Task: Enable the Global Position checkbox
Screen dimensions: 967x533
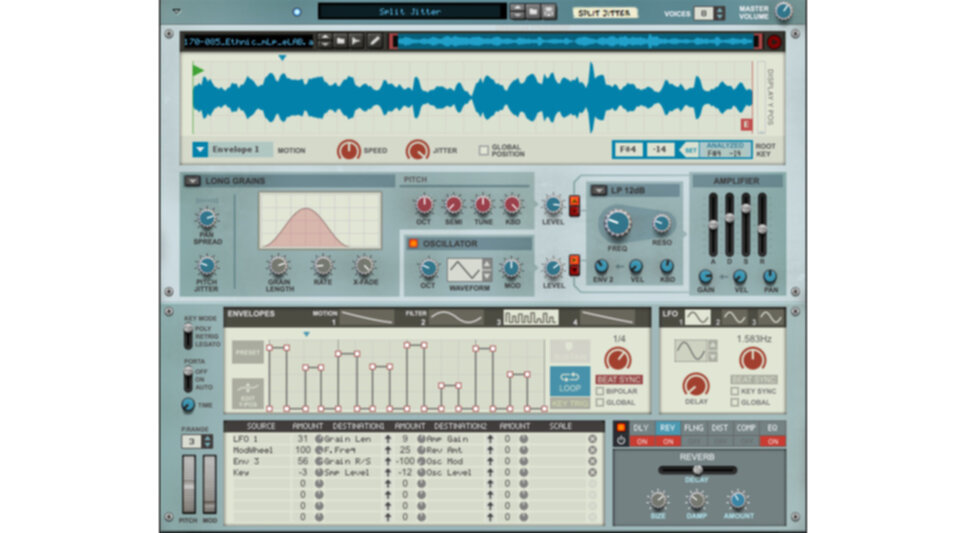Action: tap(485, 150)
